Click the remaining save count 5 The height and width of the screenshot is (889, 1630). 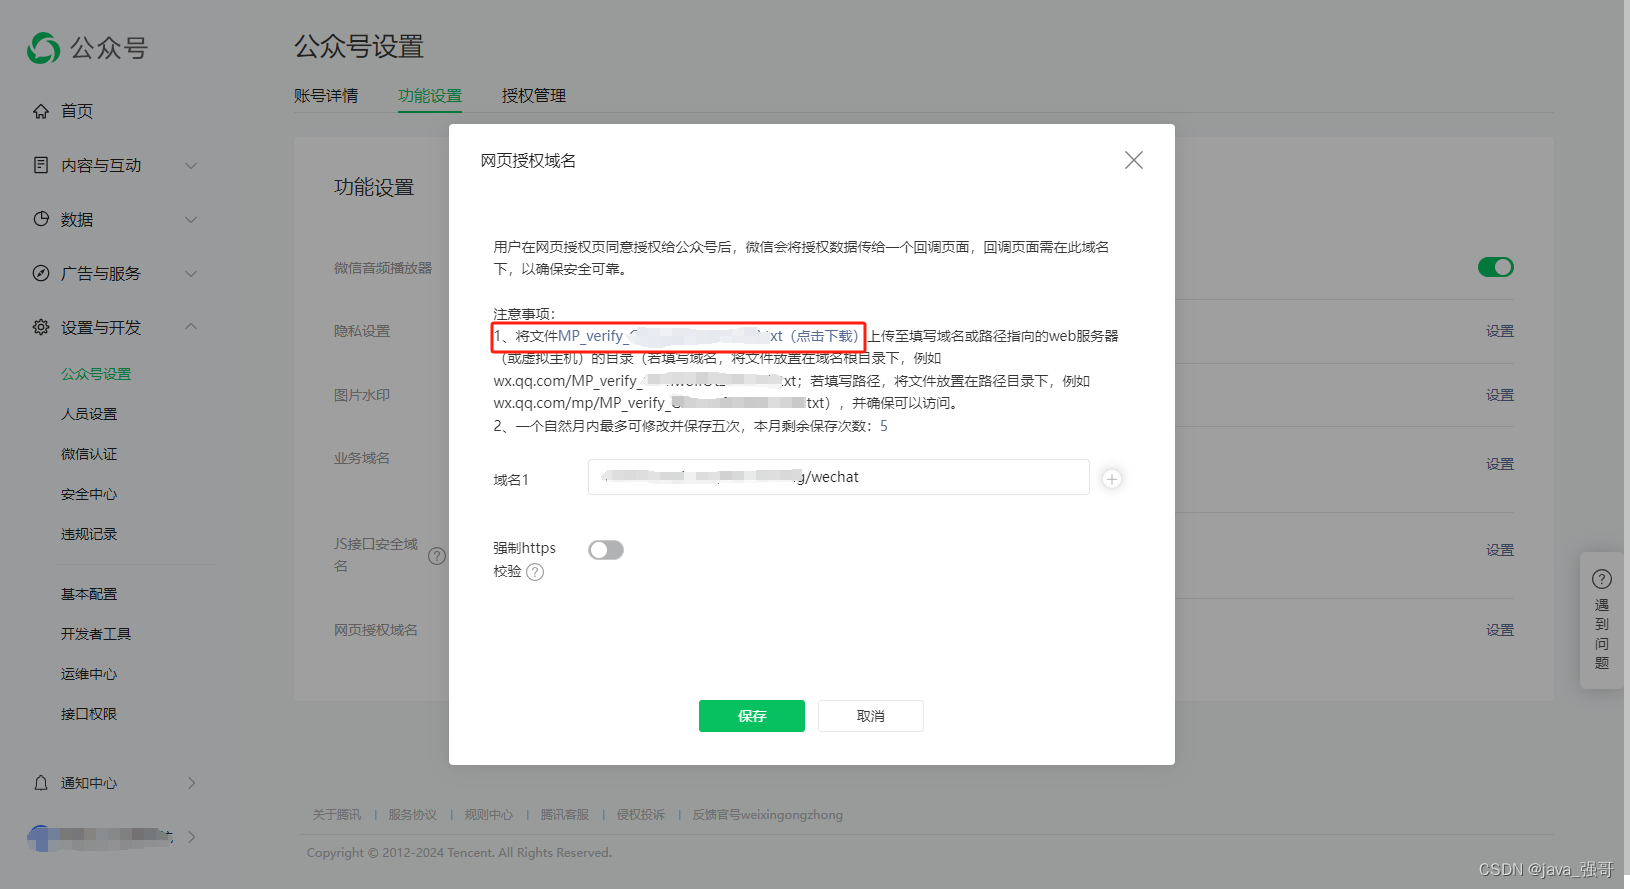point(884,426)
